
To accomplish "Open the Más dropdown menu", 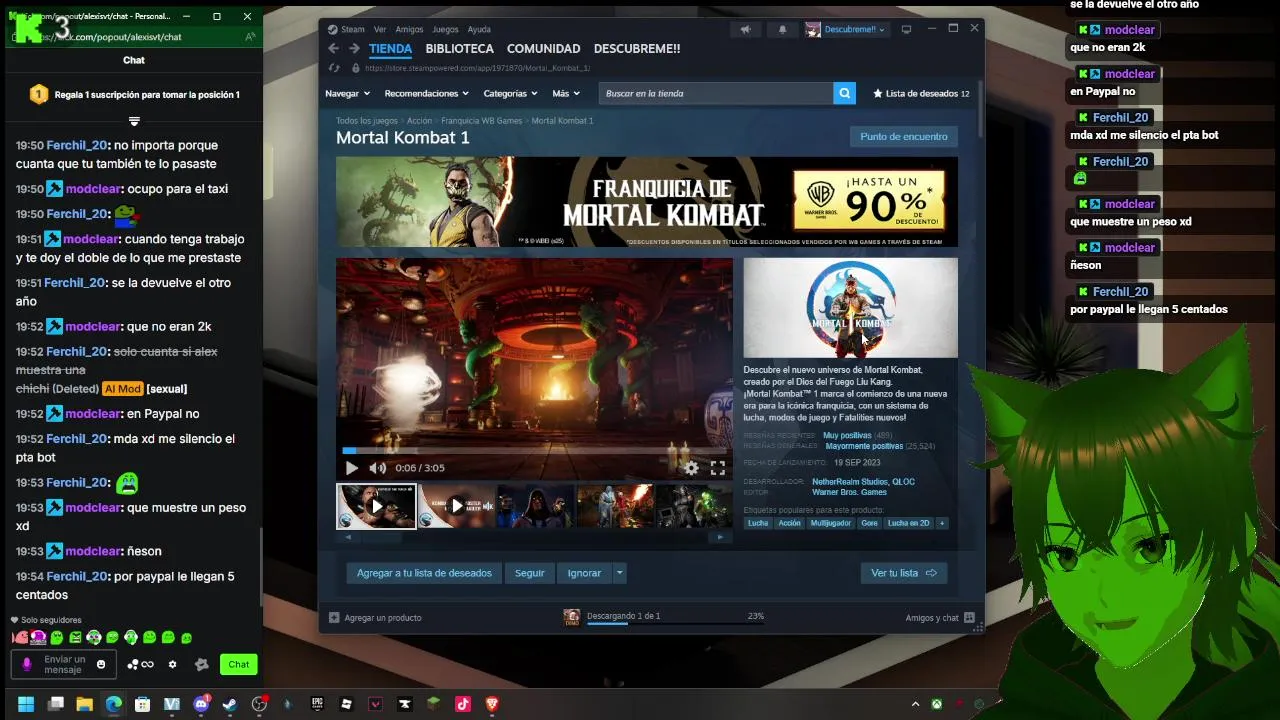I will tap(565, 93).
